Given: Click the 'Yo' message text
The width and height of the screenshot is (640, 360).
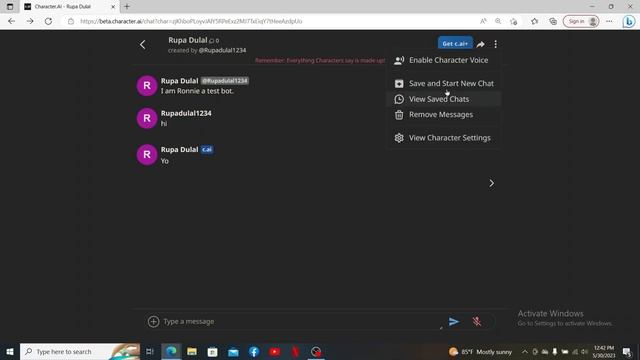Looking at the screenshot, I should click(164, 161).
